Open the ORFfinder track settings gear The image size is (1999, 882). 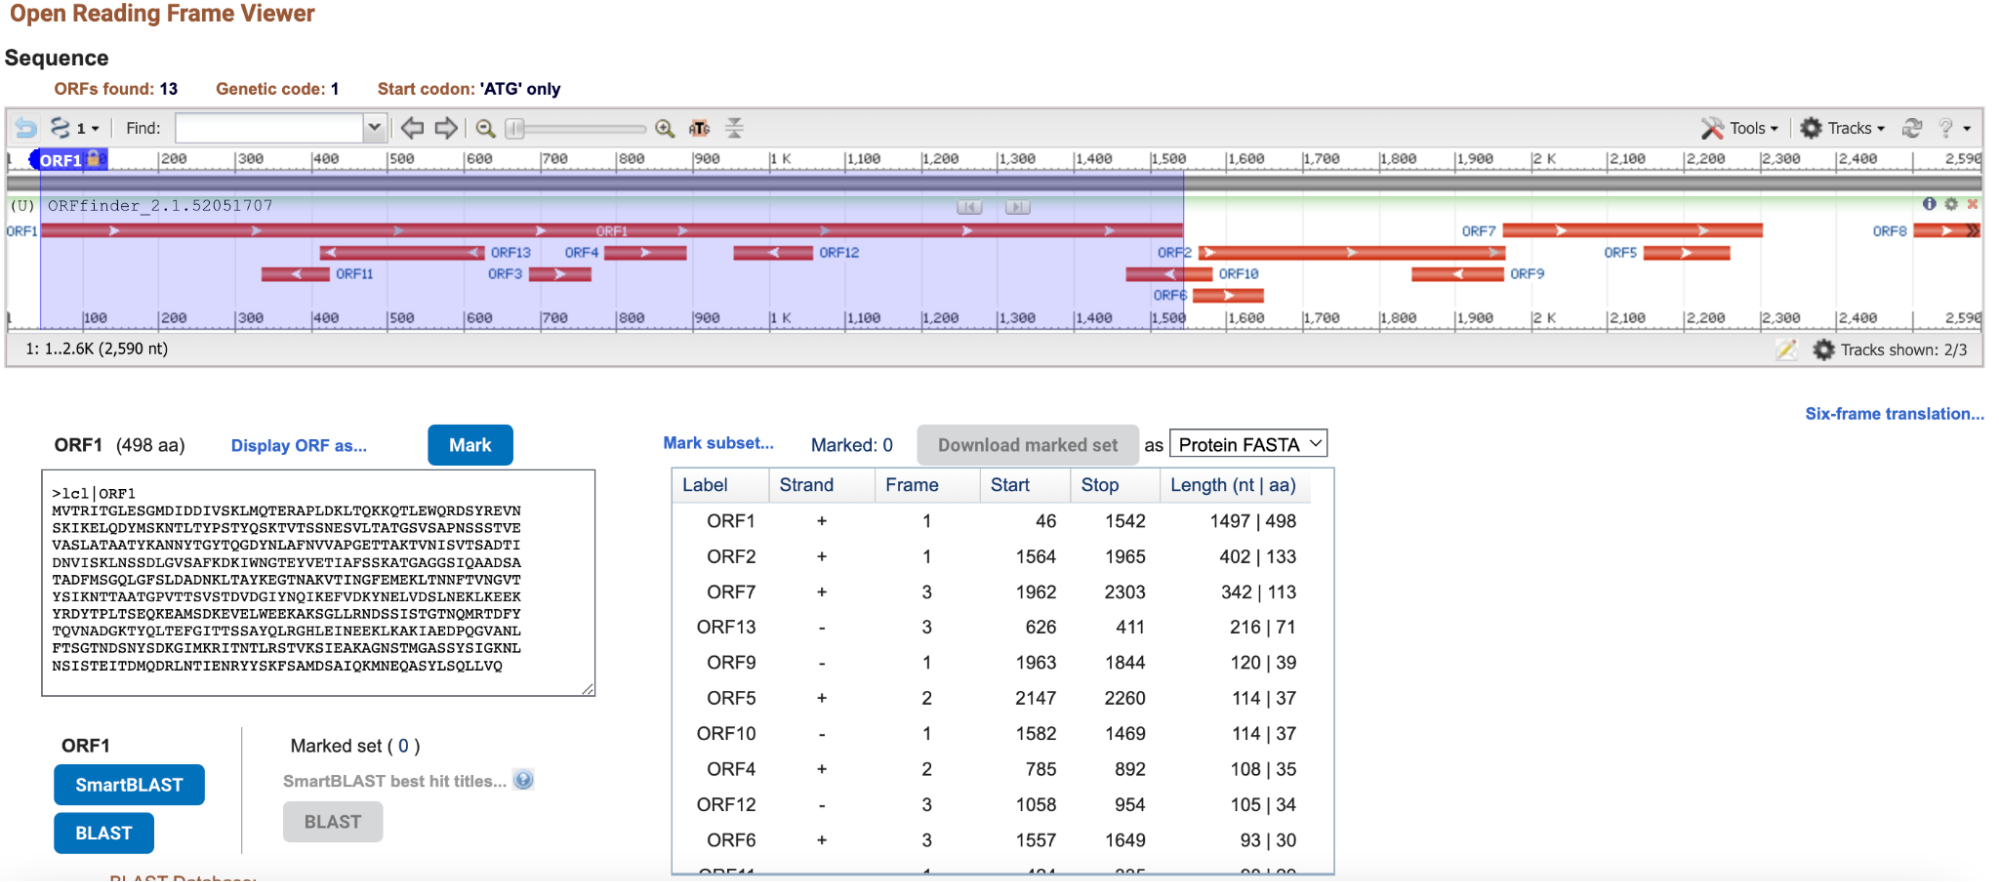click(x=1951, y=204)
